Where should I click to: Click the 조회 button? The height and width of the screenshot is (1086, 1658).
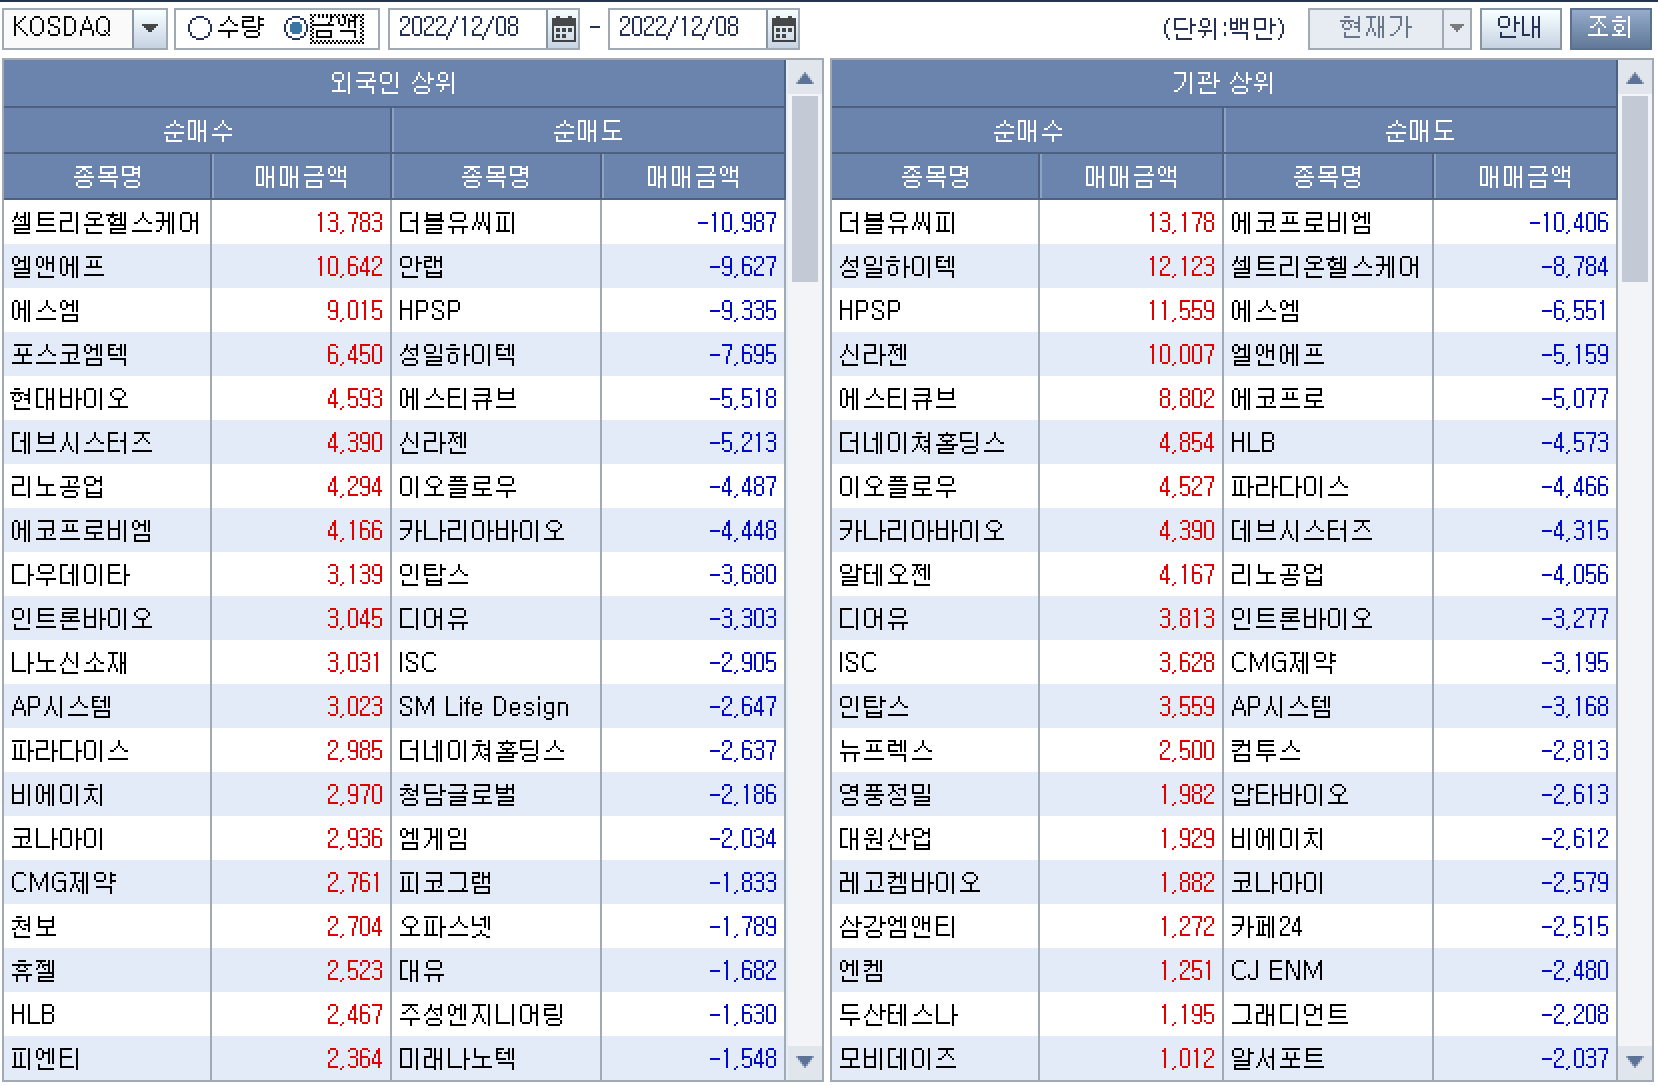1609,29
